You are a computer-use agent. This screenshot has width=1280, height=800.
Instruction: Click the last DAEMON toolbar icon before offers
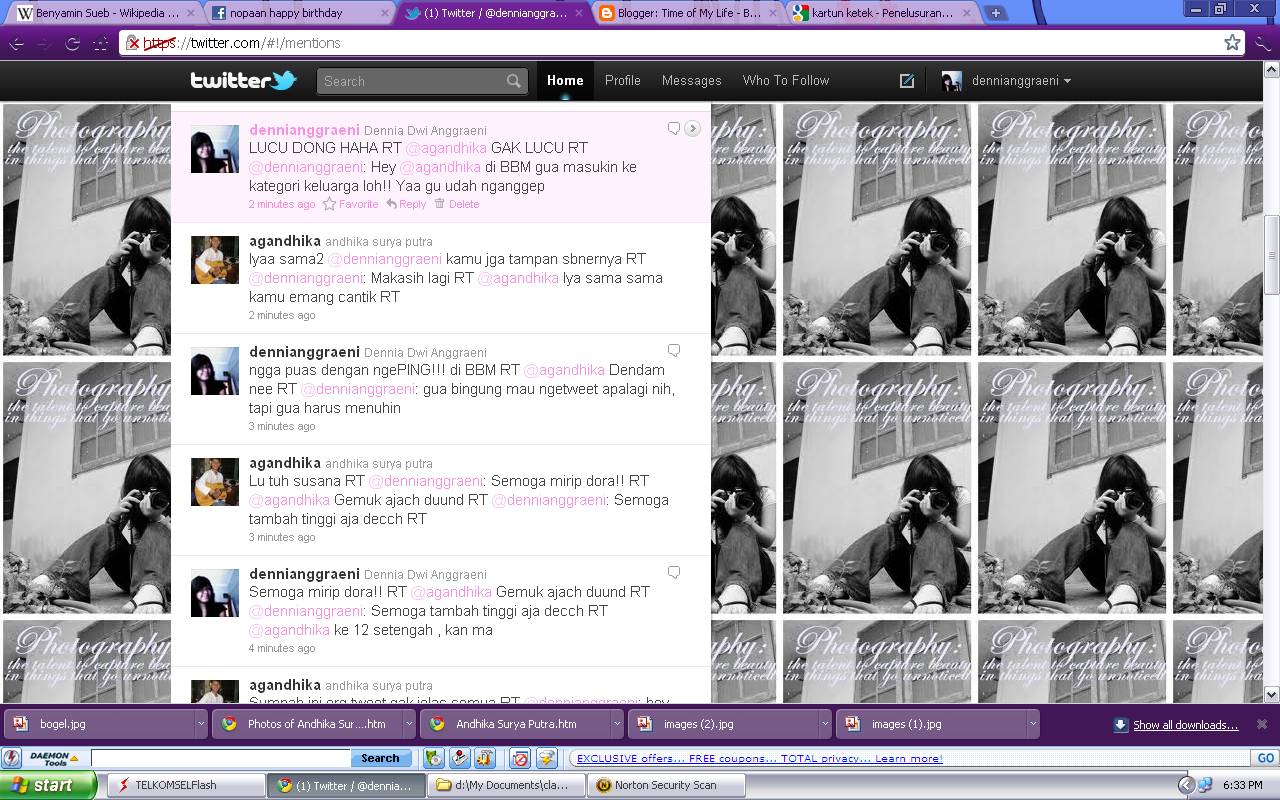coord(547,758)
